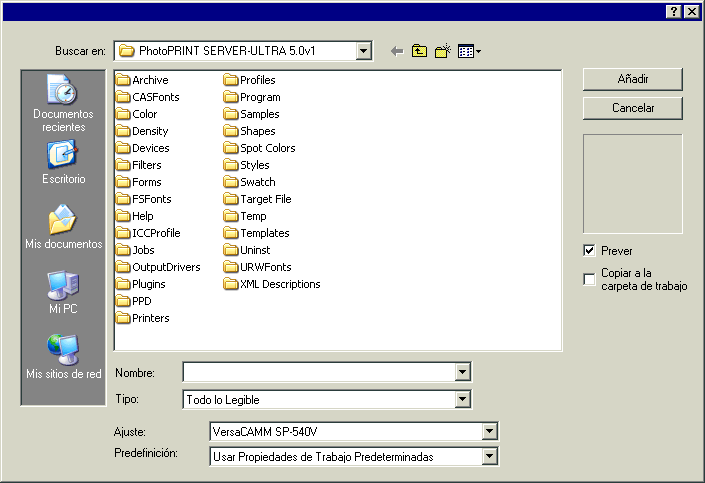Select the XML Descriptions folder
The width and height of the screenshot is (705, 483).
[x=272, y=284]
